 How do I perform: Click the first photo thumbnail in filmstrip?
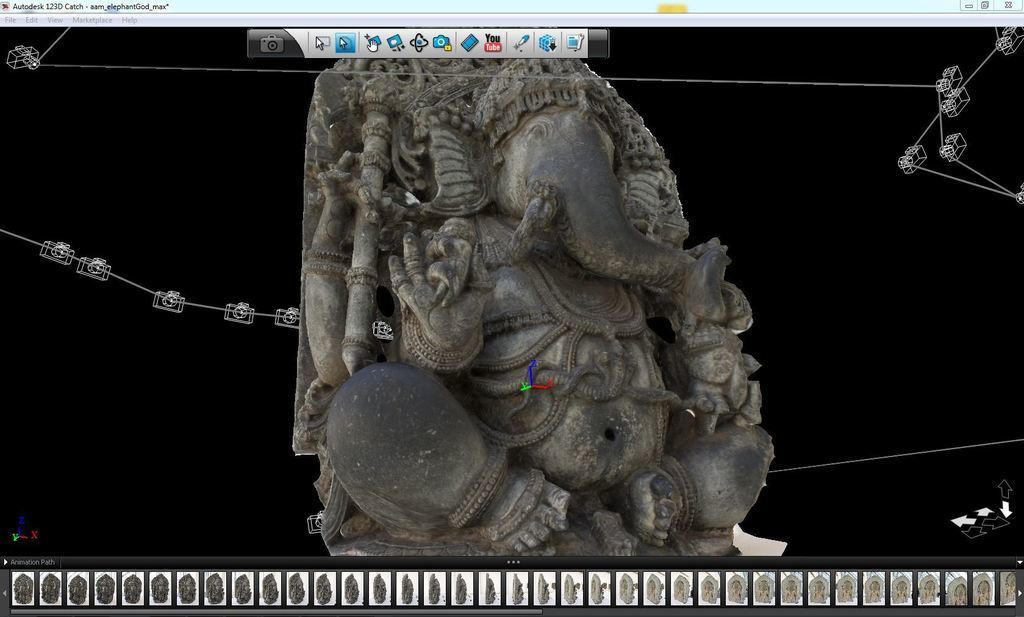click(x=23, y=588)
